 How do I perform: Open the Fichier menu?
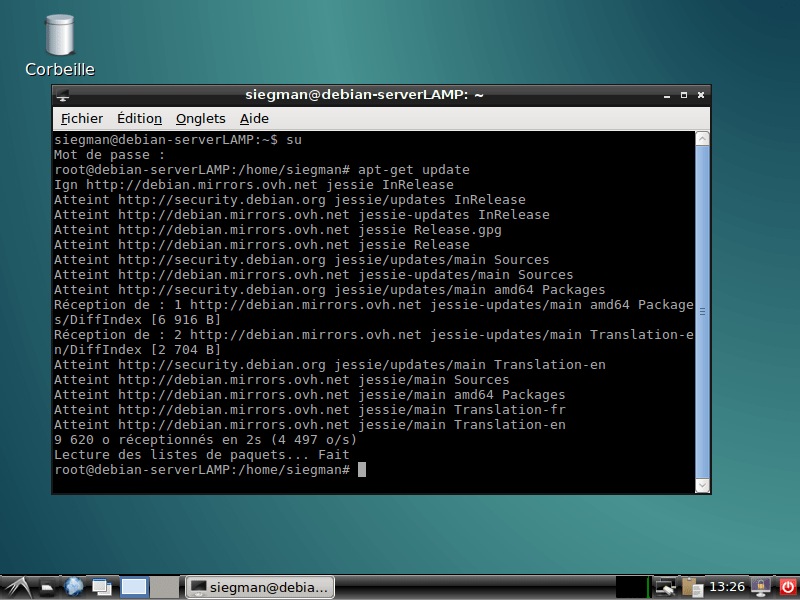[x=81, y=118]
